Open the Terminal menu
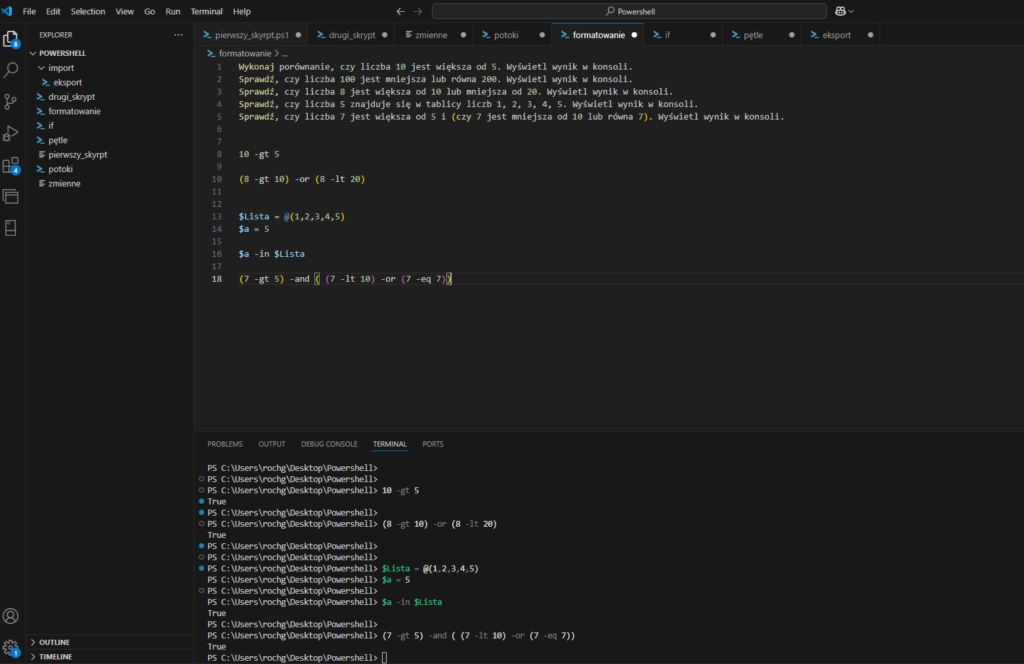This screenshot has width=1024, height=664. (206, 11)
